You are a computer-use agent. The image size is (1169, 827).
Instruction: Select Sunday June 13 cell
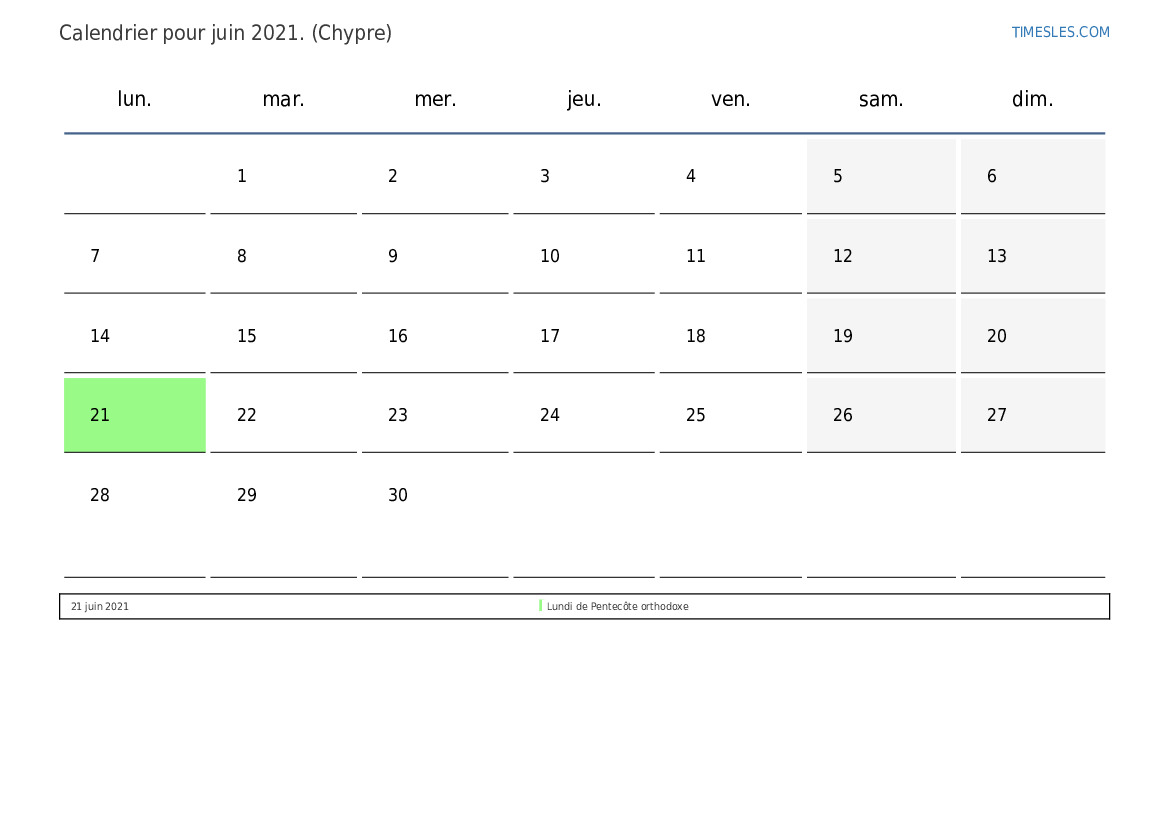tap(1032, 256)
